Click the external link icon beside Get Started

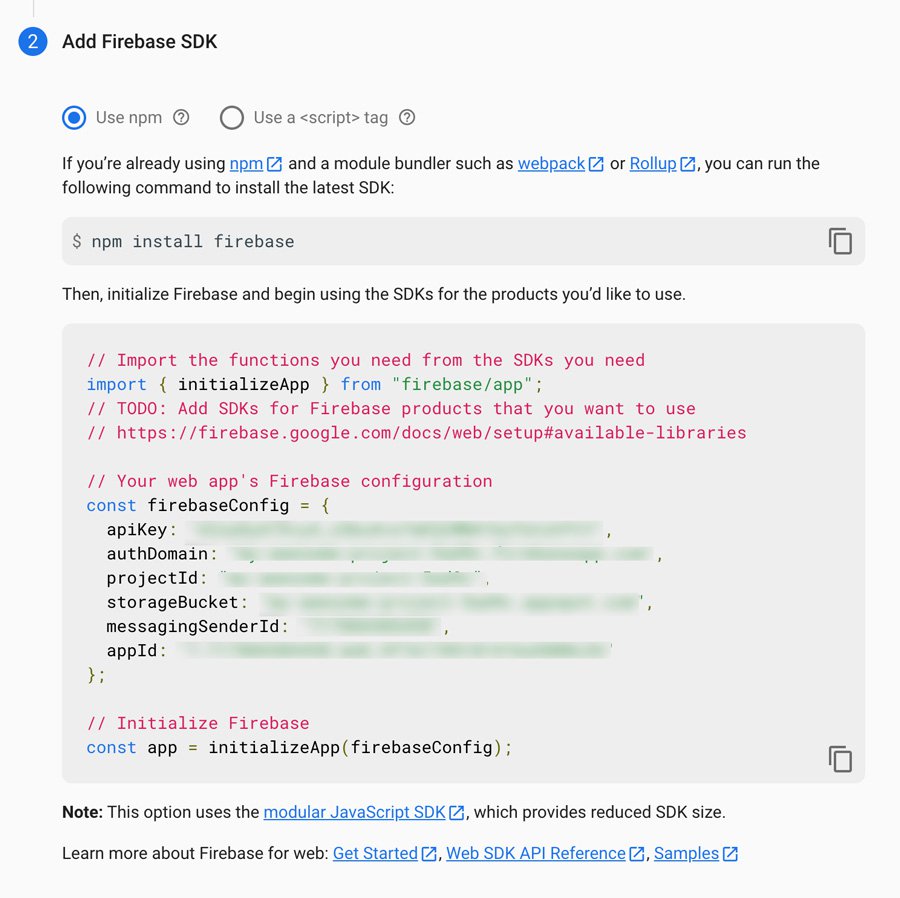(x=428, y=853)
